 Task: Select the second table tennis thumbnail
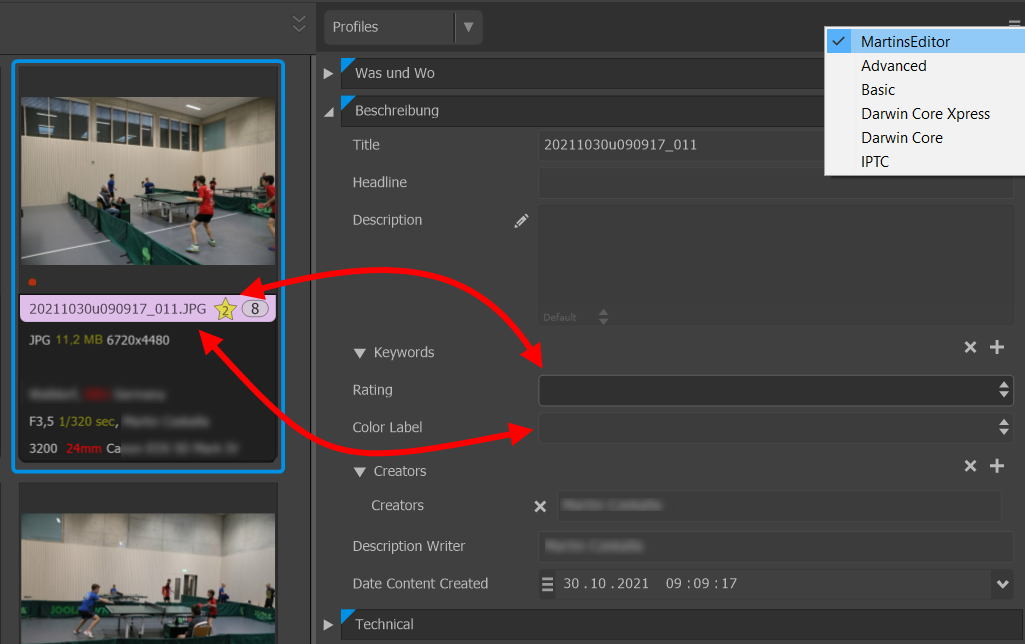click(x=148, y=579)
